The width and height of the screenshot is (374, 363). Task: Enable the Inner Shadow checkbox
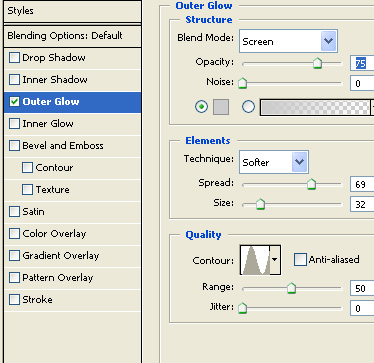14,79
